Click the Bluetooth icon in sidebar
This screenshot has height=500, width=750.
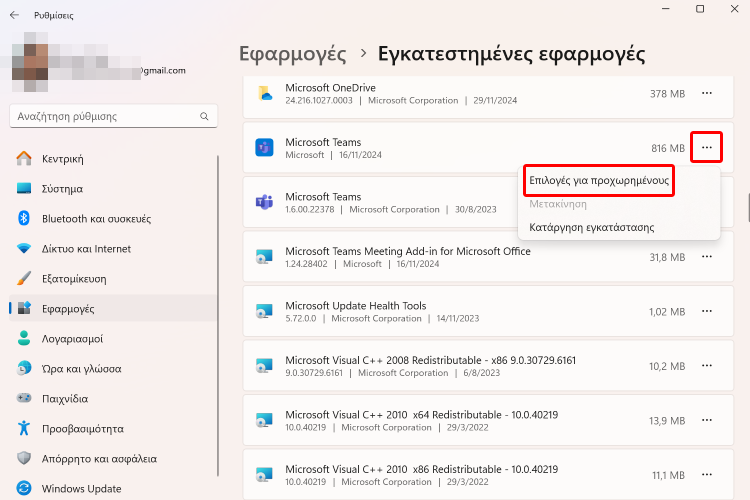pos(24,219)
